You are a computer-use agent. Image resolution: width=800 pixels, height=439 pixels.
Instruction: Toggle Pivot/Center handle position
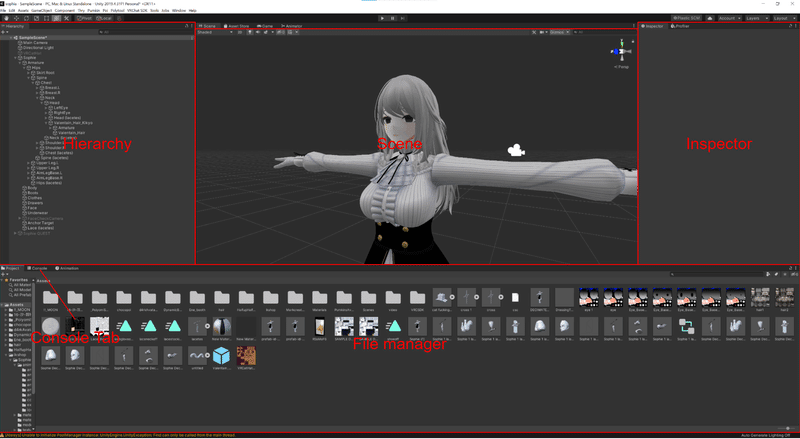click(85, 18)
